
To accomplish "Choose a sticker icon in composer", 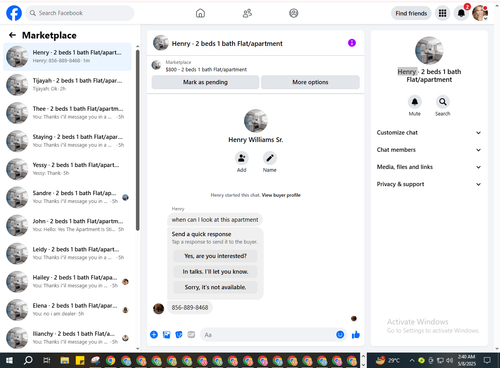I will click(x=179, y=334).
